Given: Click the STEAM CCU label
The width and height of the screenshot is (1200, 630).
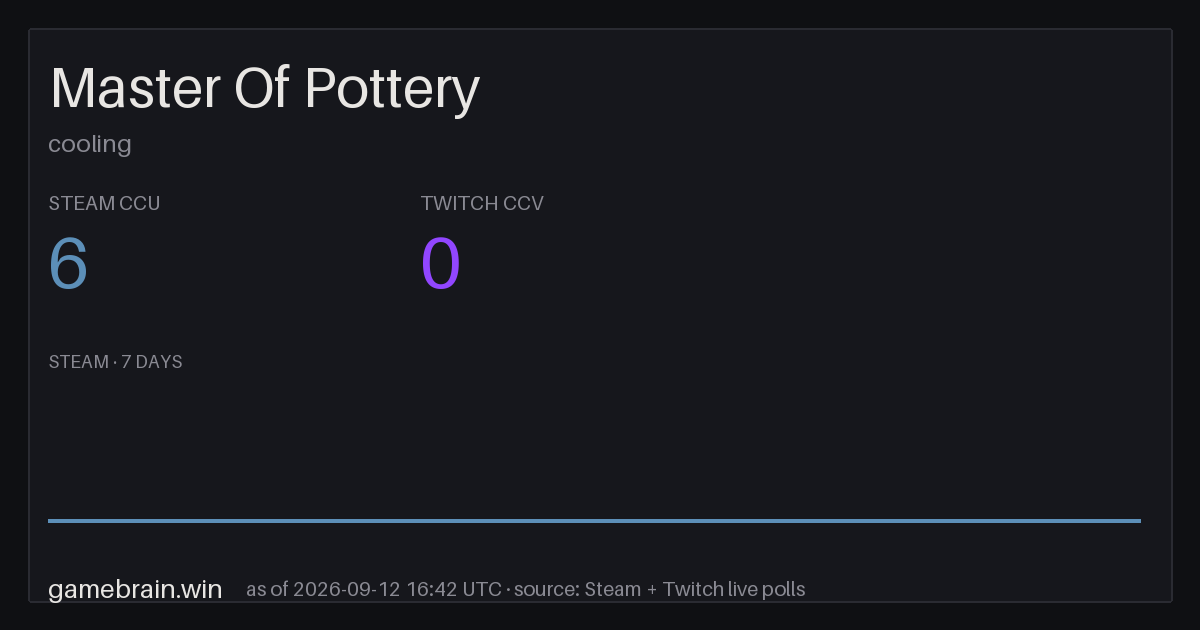Looking at the screenshot, I should [x=104, y=203].
